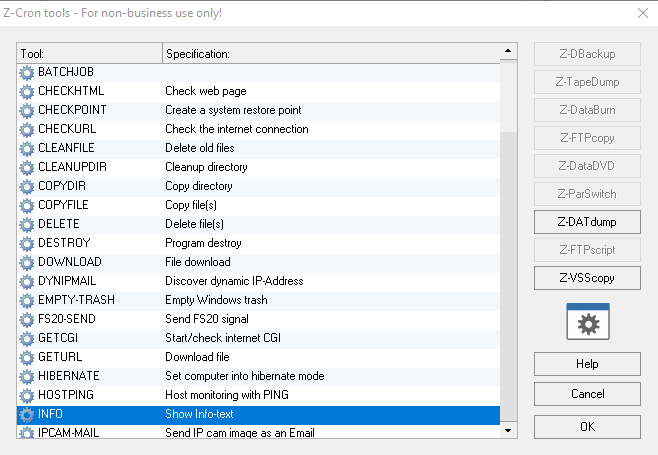Click the disabled Z-DataBurn button
This screenshot has width=658, height=455.
point(587,110)
